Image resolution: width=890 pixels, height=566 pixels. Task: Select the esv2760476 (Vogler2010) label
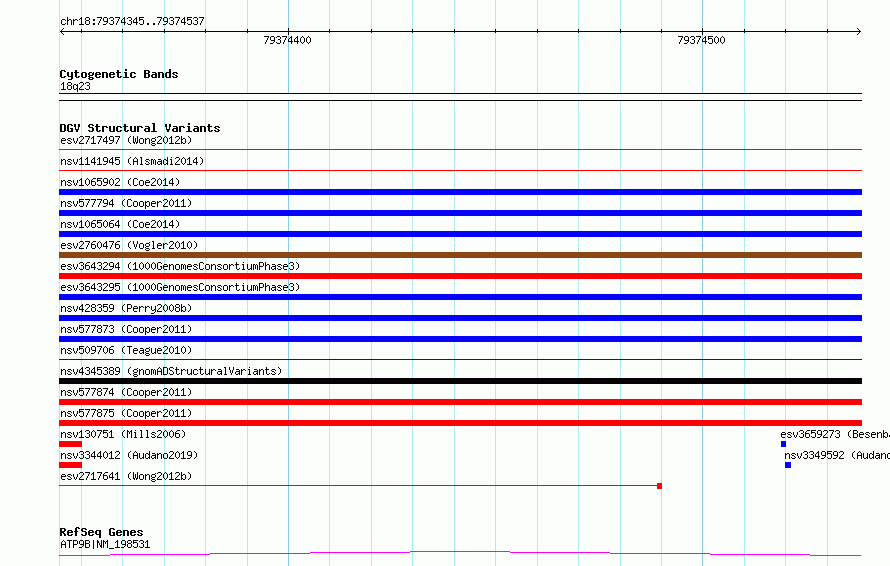(x=129, y=245)
